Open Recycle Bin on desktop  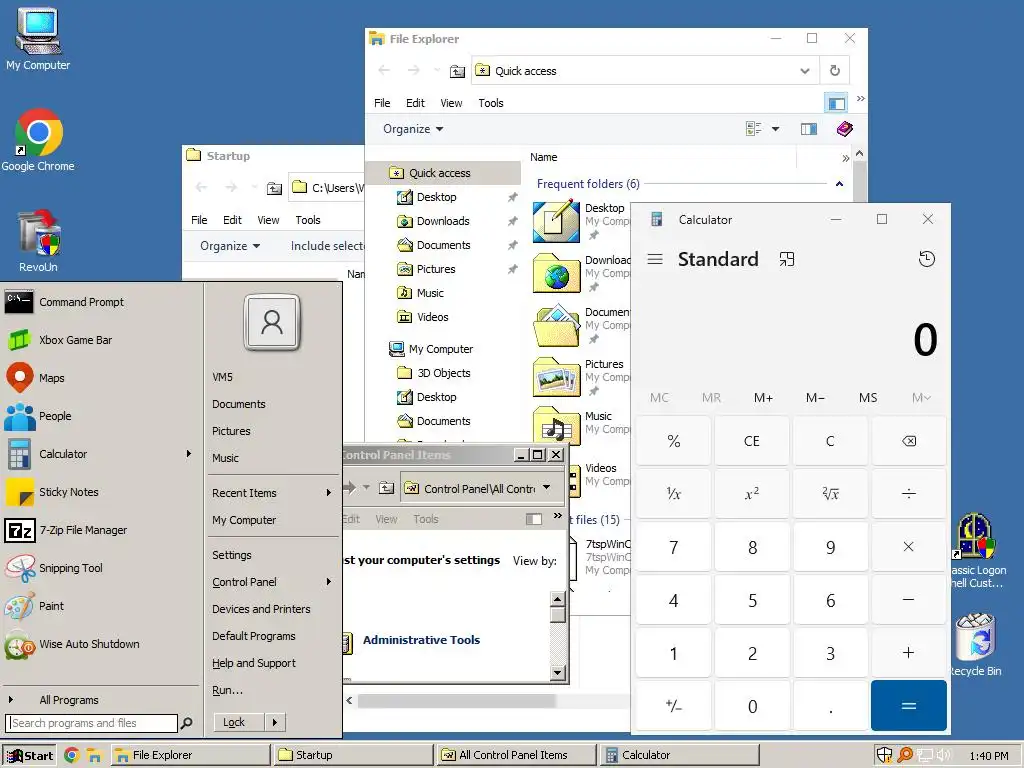[976, 645]
